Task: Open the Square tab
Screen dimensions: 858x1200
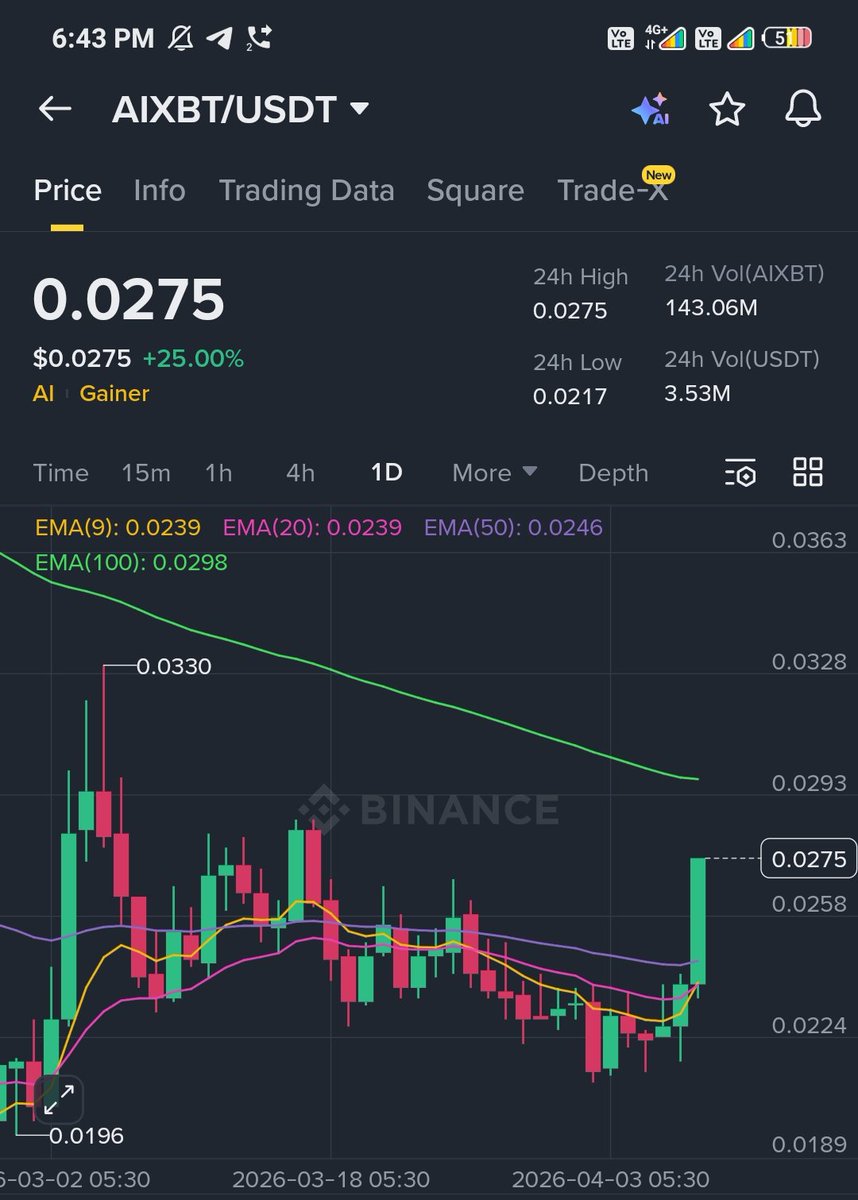Action: [476, 190]
